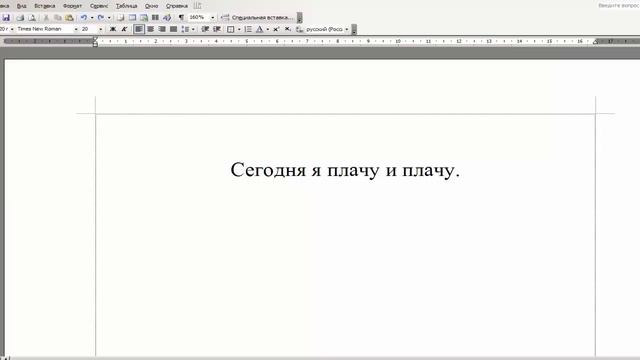Screen dimensions: 640x360
Task: Click the 160% zoom field
Action: [x=198, y=17]
